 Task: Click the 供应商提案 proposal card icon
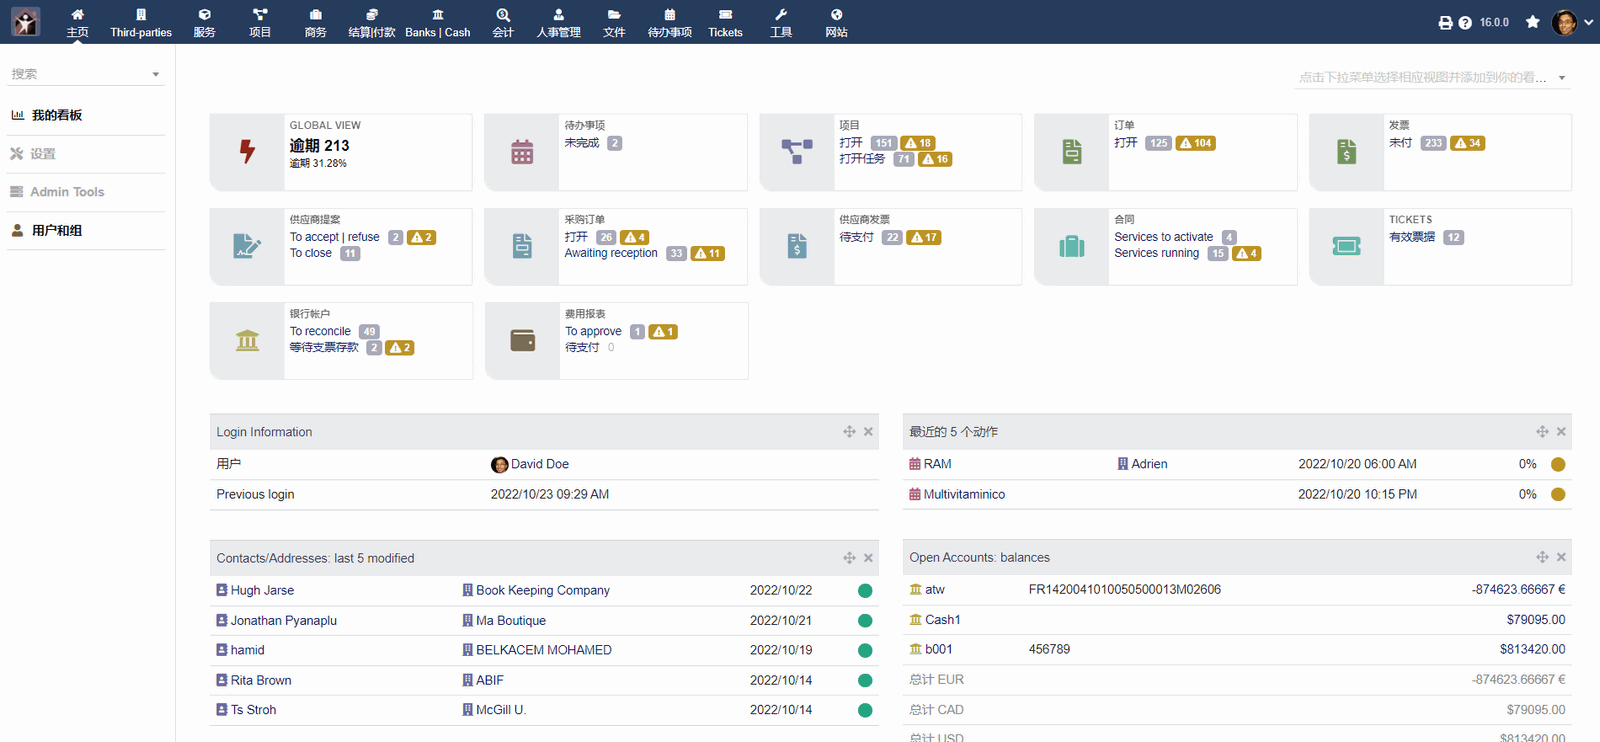coord(247,246)
